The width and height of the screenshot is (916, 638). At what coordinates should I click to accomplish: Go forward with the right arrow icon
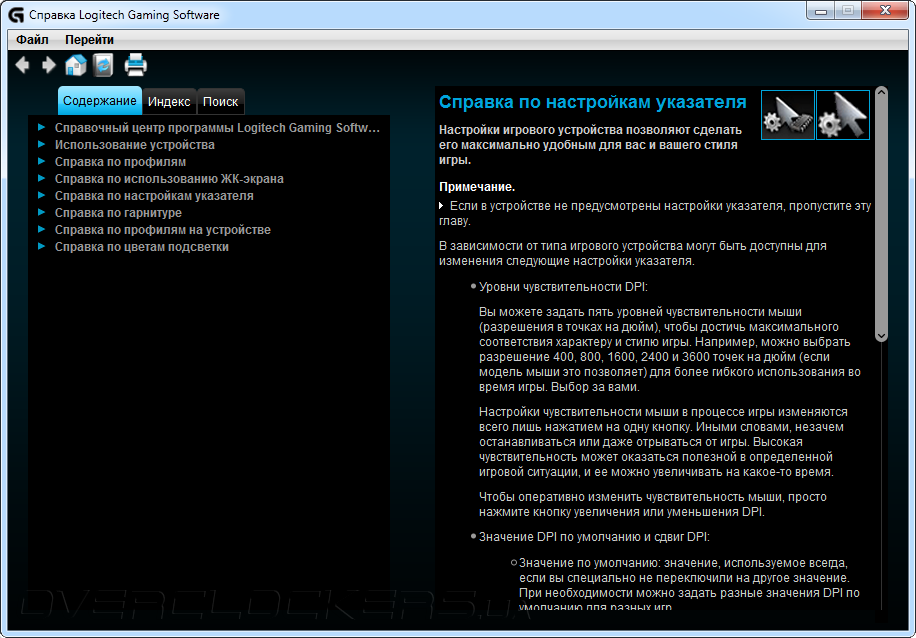click(48, 65)
